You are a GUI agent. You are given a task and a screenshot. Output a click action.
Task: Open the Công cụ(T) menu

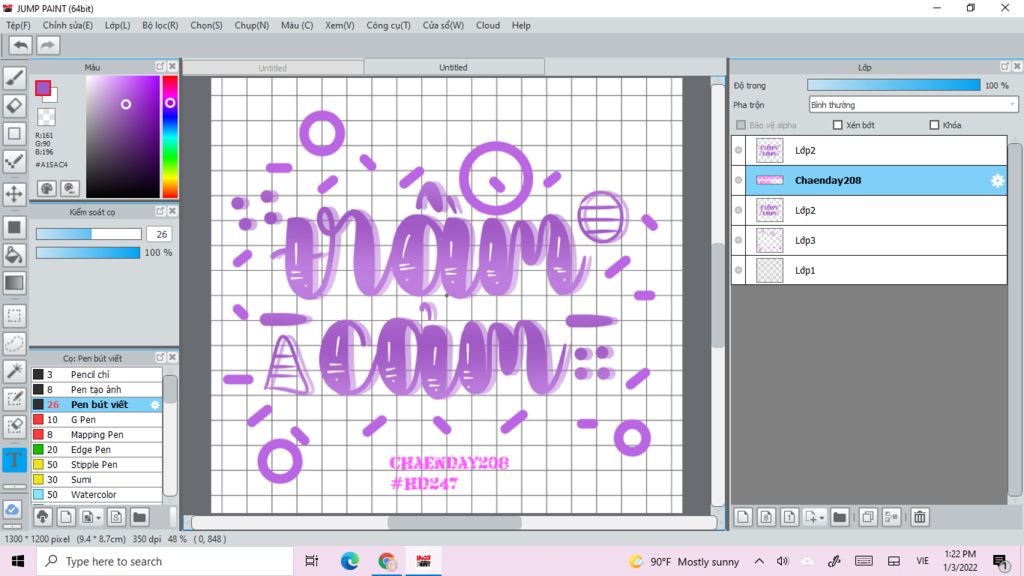[x=389, y=25]
